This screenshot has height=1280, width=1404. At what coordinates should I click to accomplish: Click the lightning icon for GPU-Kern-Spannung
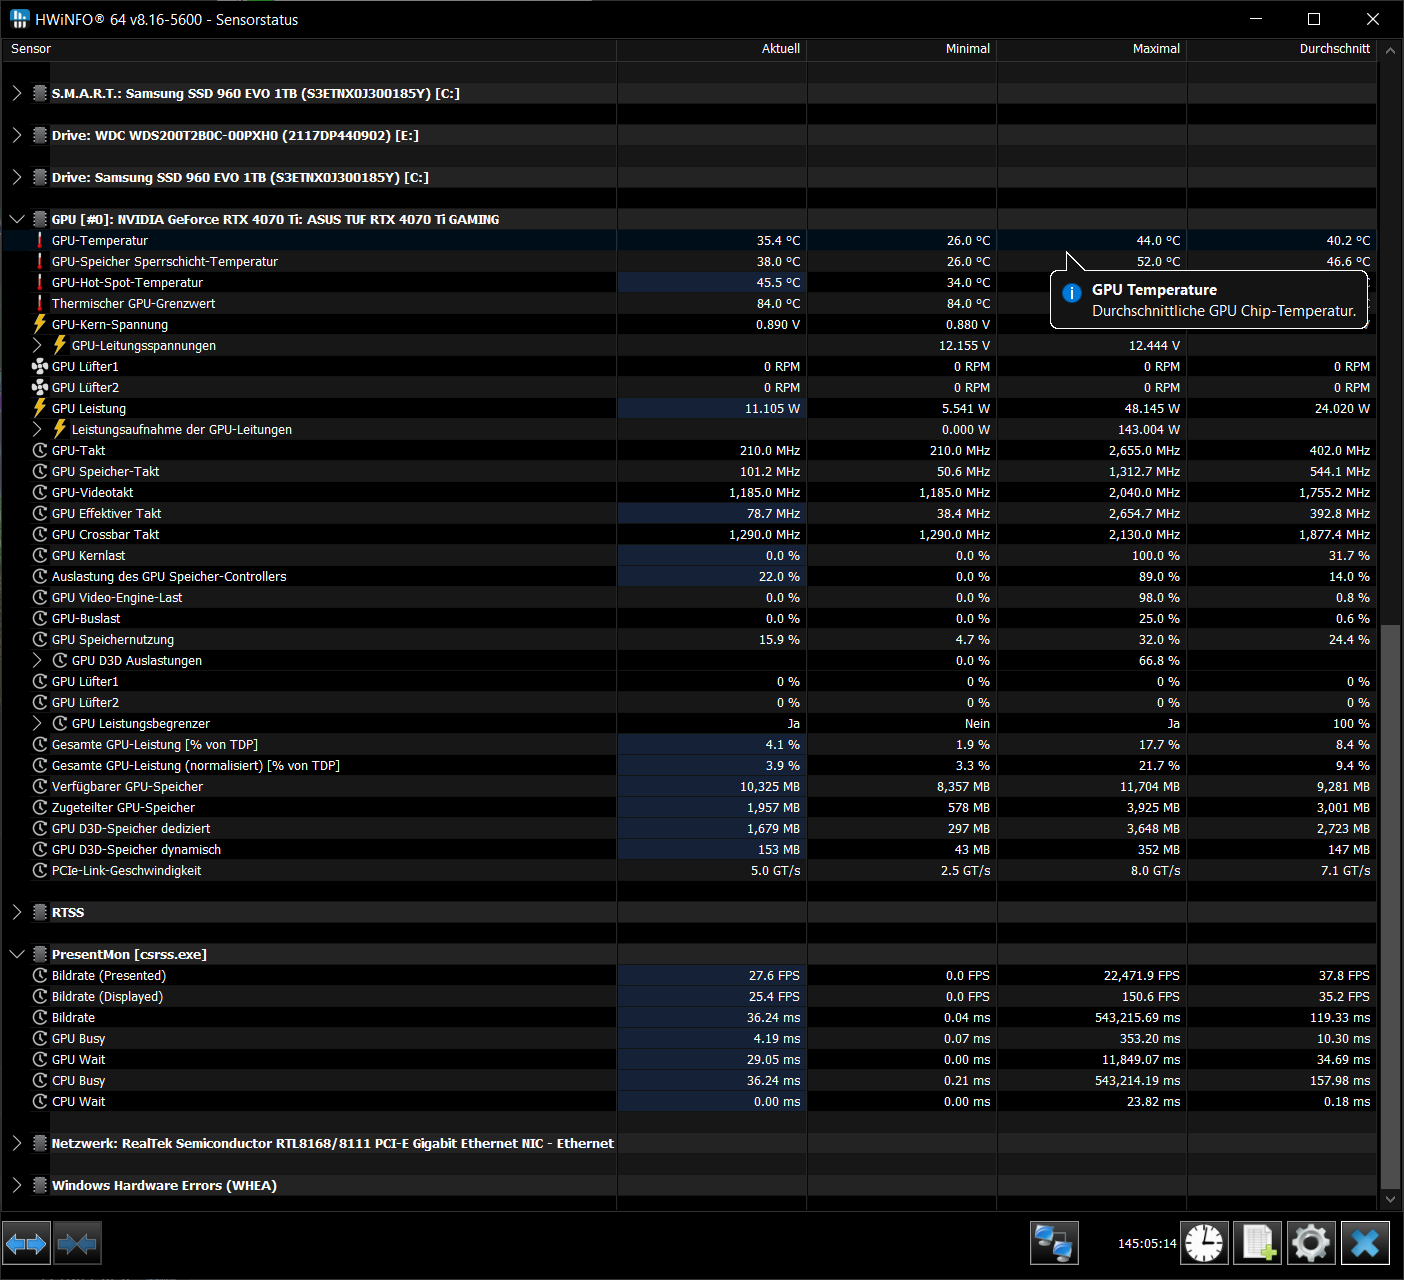point(40,325)
